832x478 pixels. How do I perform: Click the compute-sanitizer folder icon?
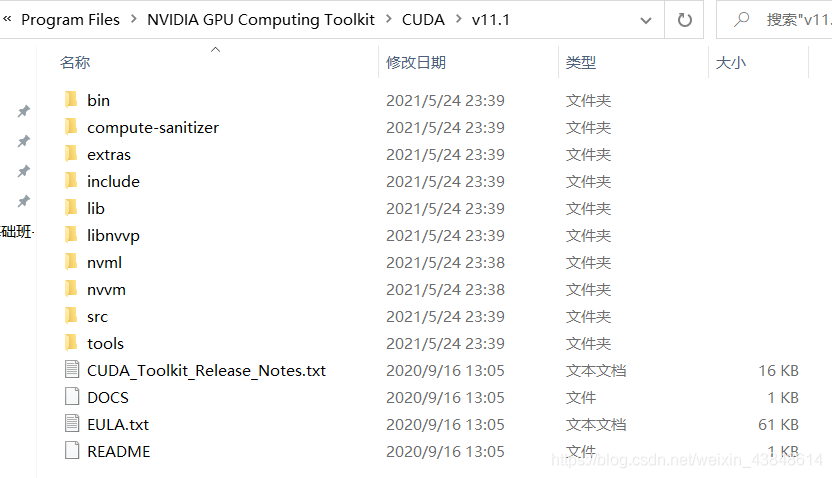click(70, 127)
